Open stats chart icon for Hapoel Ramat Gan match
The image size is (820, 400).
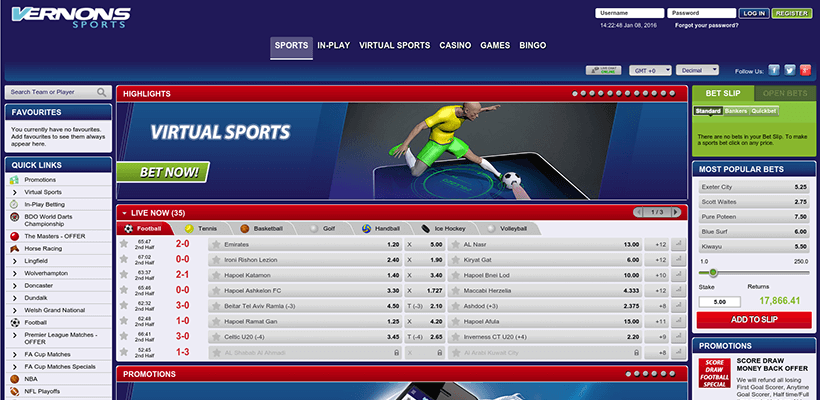(x=678, y=322)
